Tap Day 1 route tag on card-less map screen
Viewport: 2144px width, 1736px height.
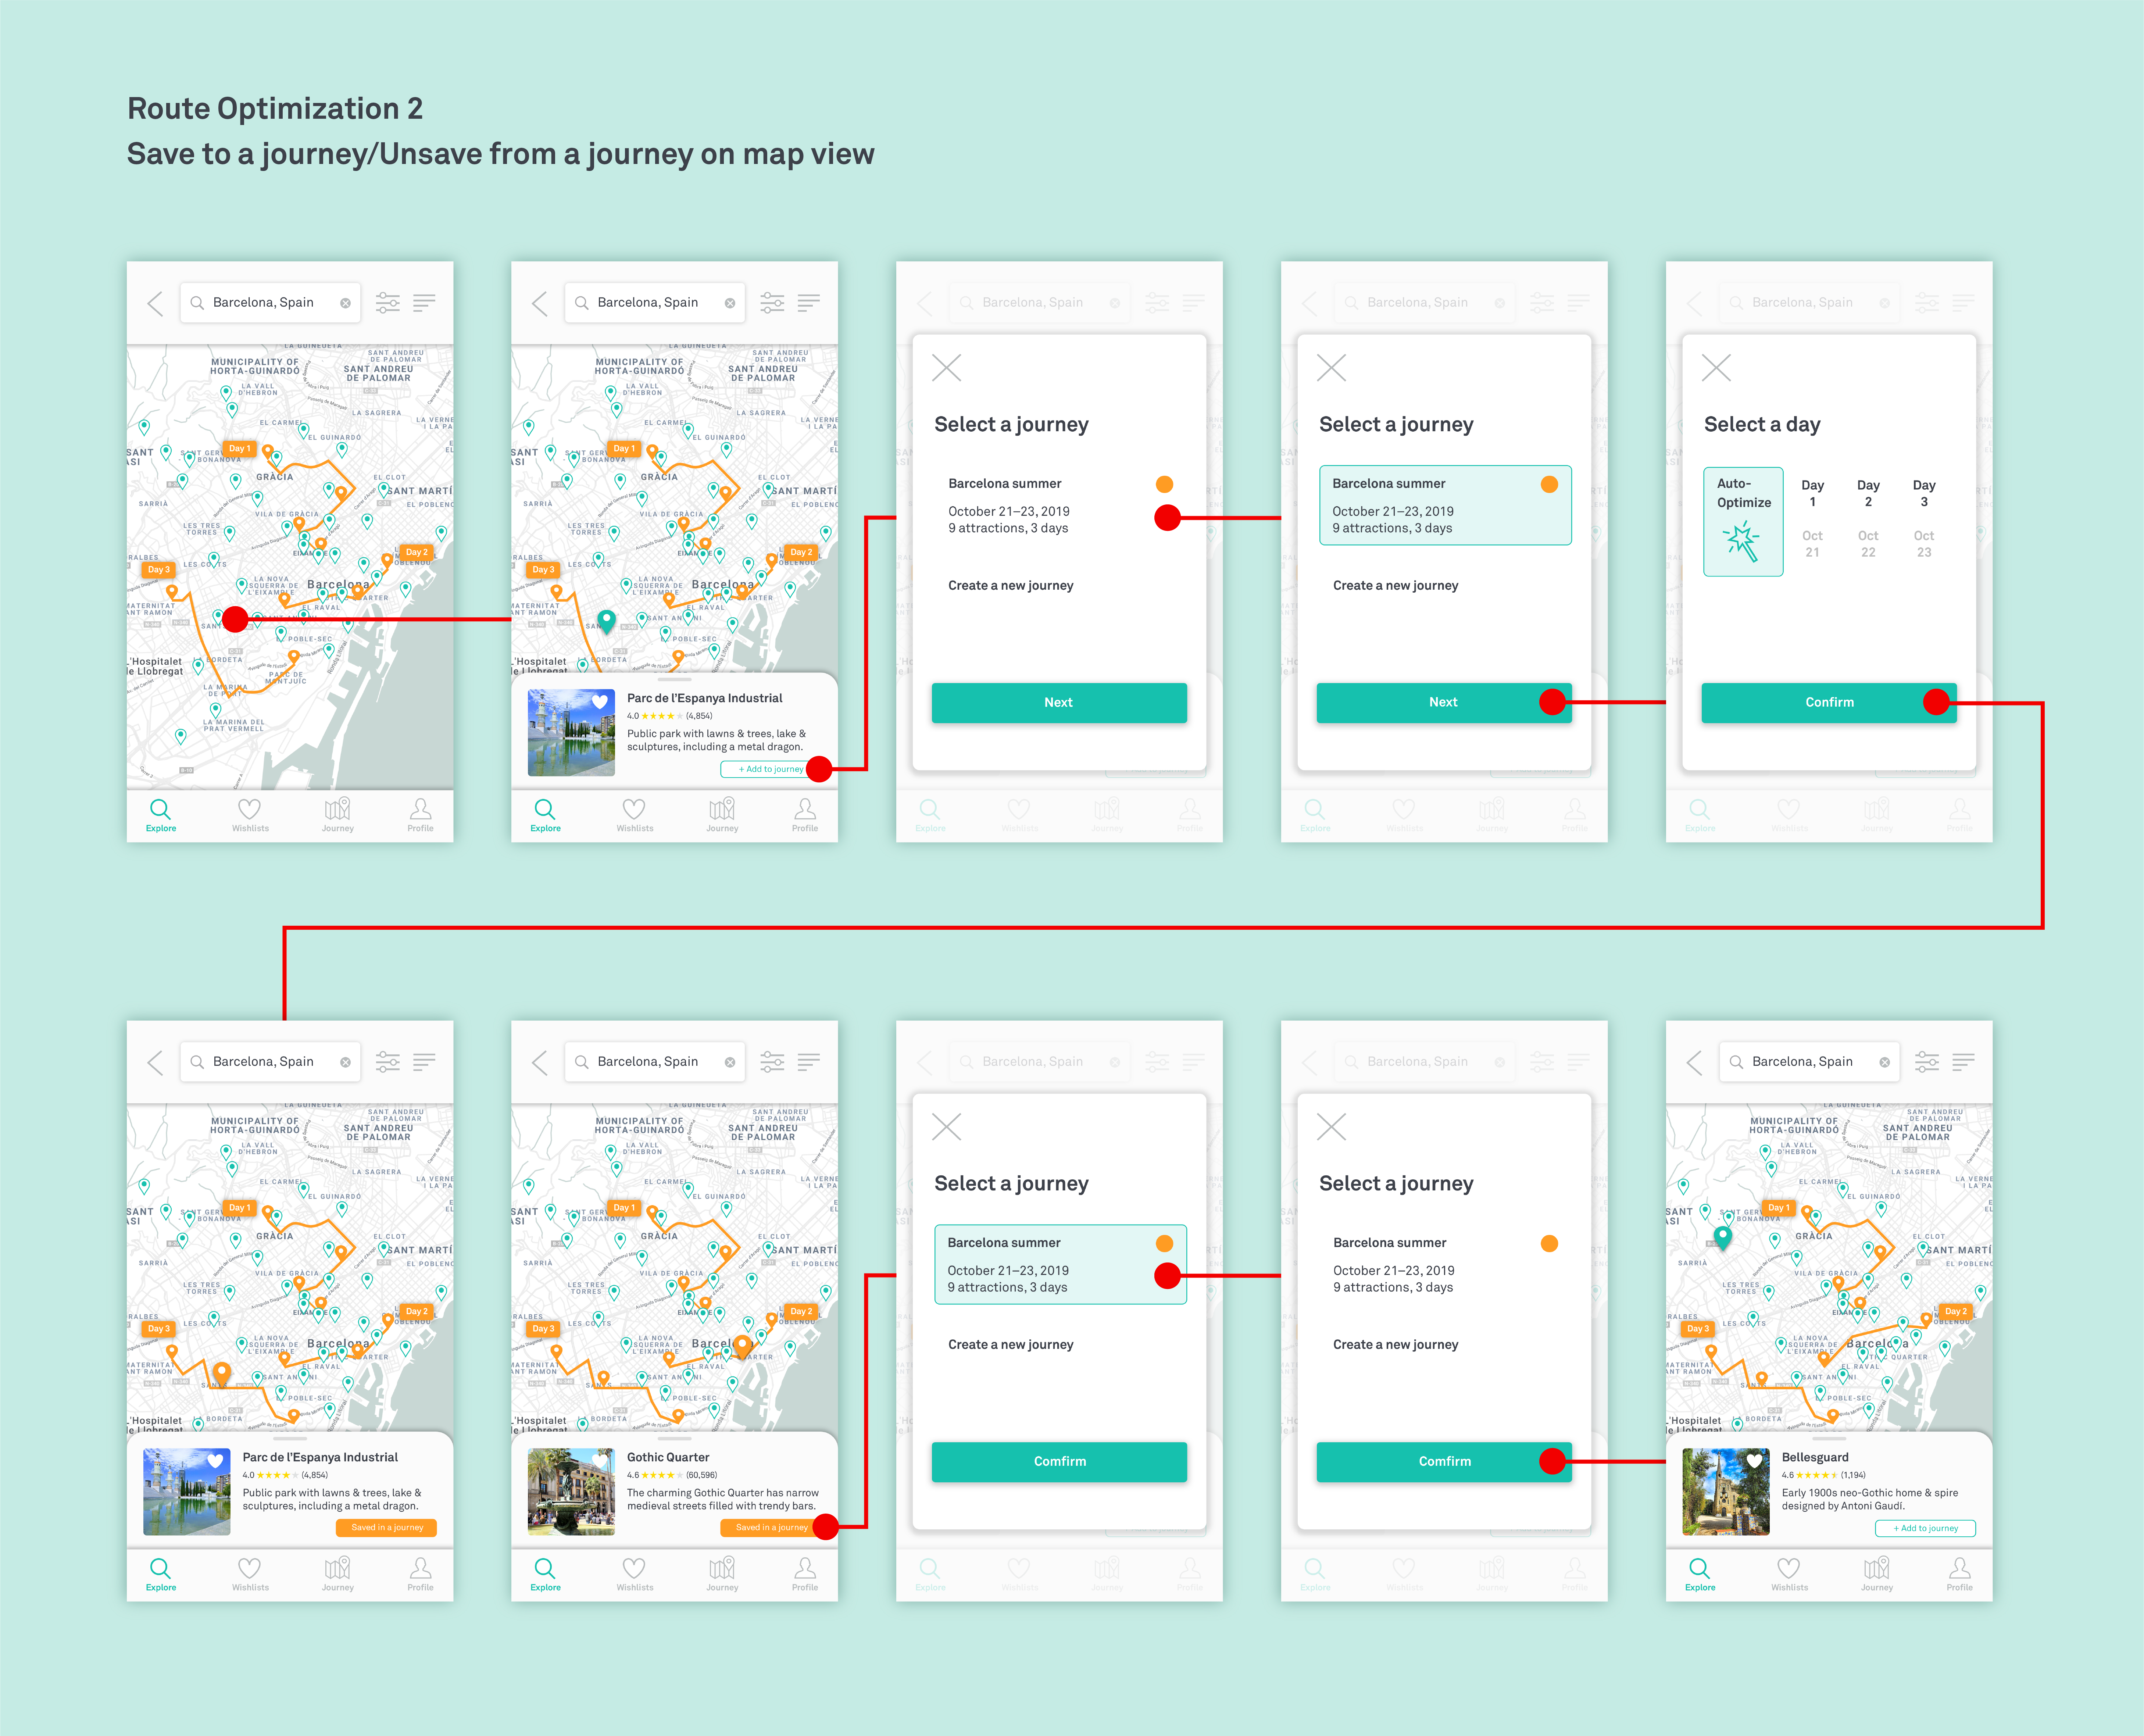(x=240, y=449)
